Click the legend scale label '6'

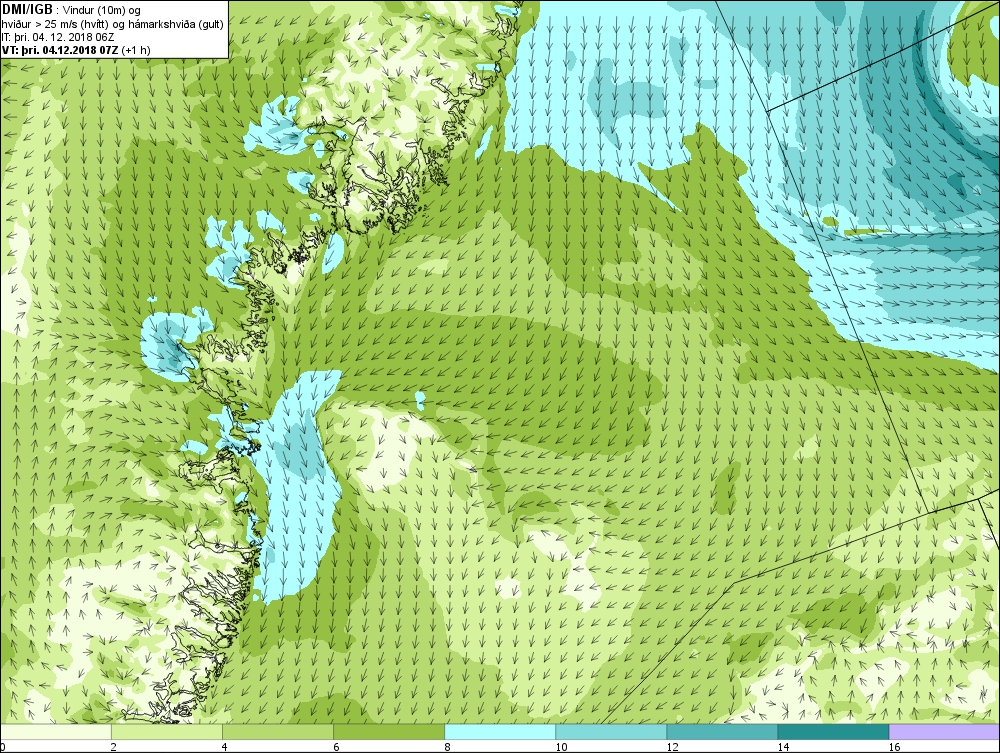click(x=335, y=747)
